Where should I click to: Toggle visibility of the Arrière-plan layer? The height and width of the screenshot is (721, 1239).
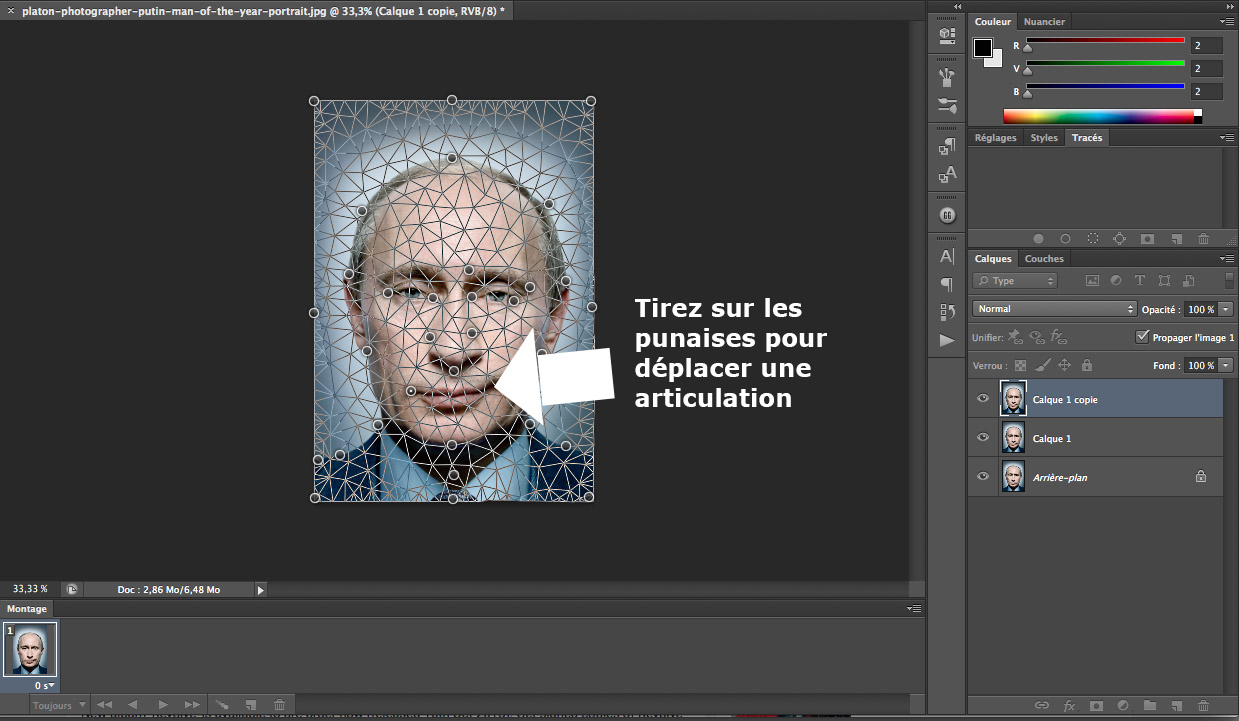point(983,477)
